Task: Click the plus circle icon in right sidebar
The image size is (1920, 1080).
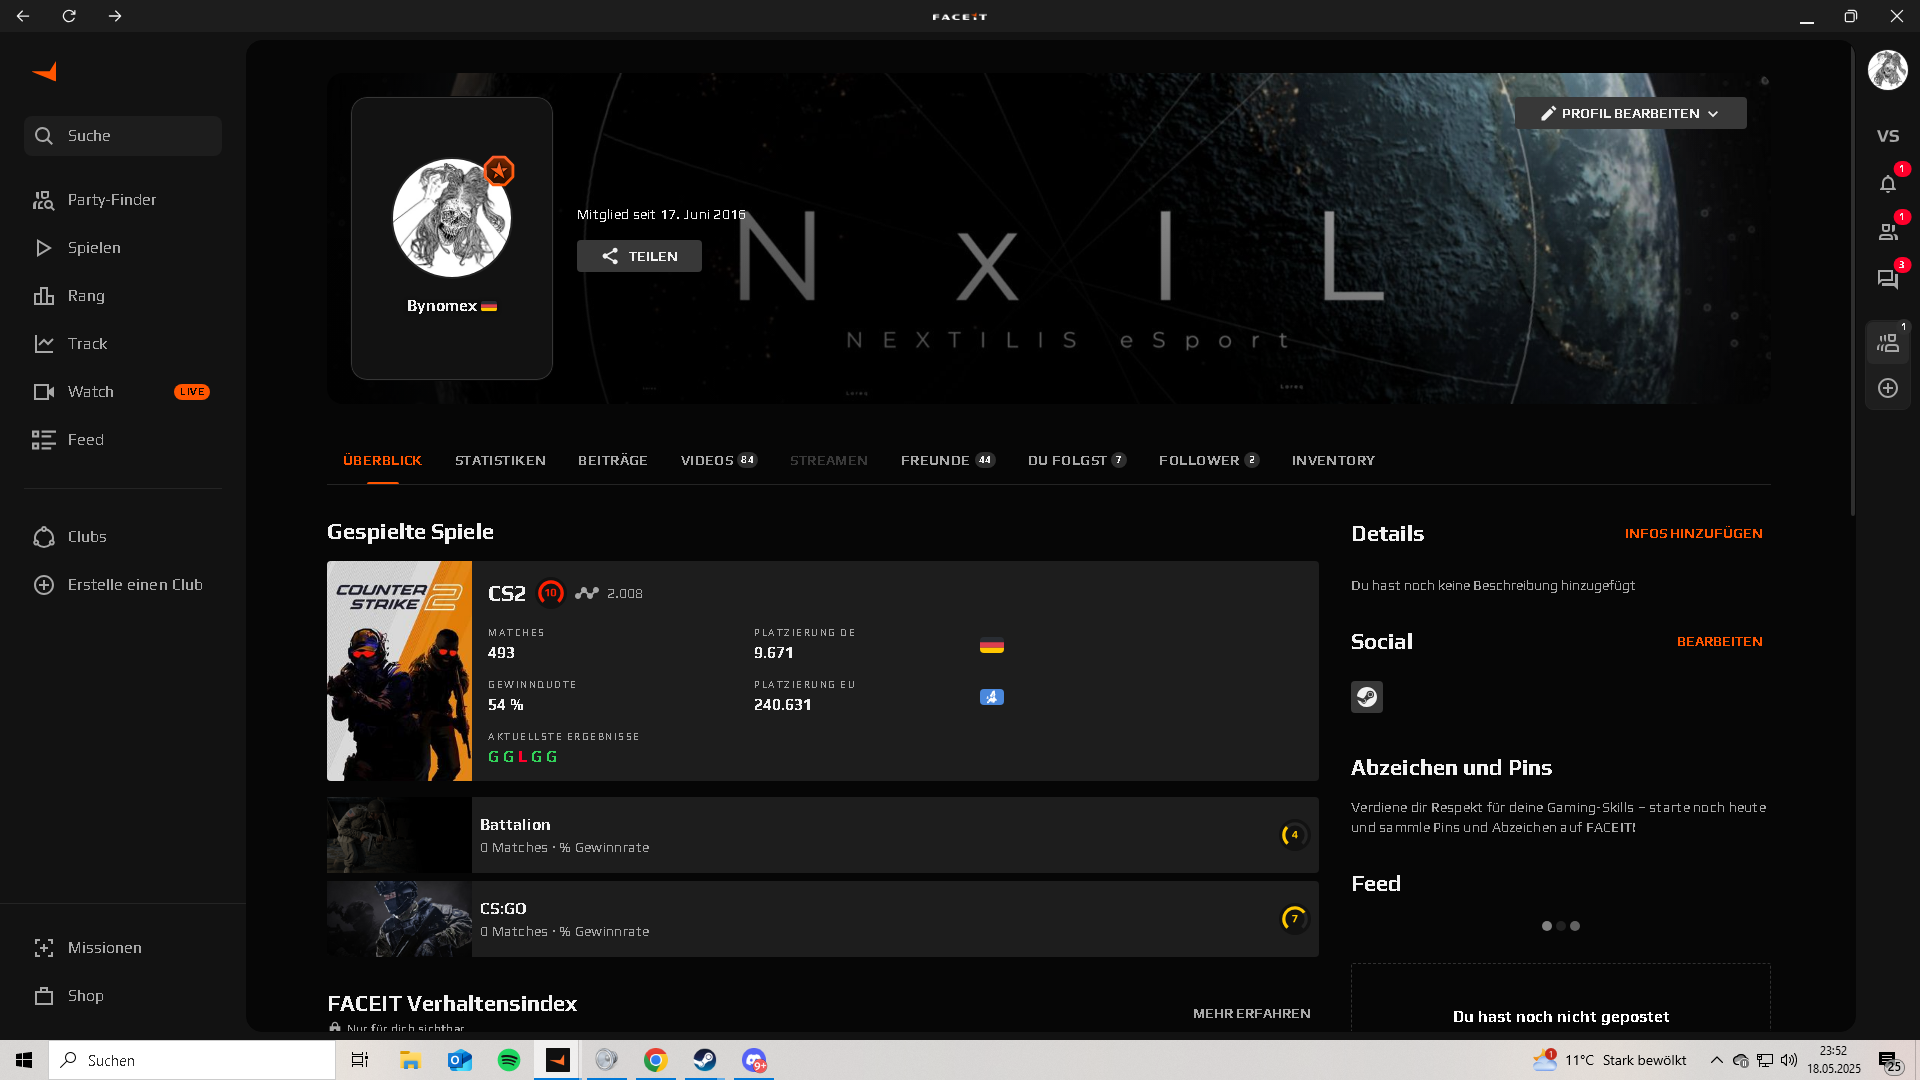Action: click(1887, 388)
